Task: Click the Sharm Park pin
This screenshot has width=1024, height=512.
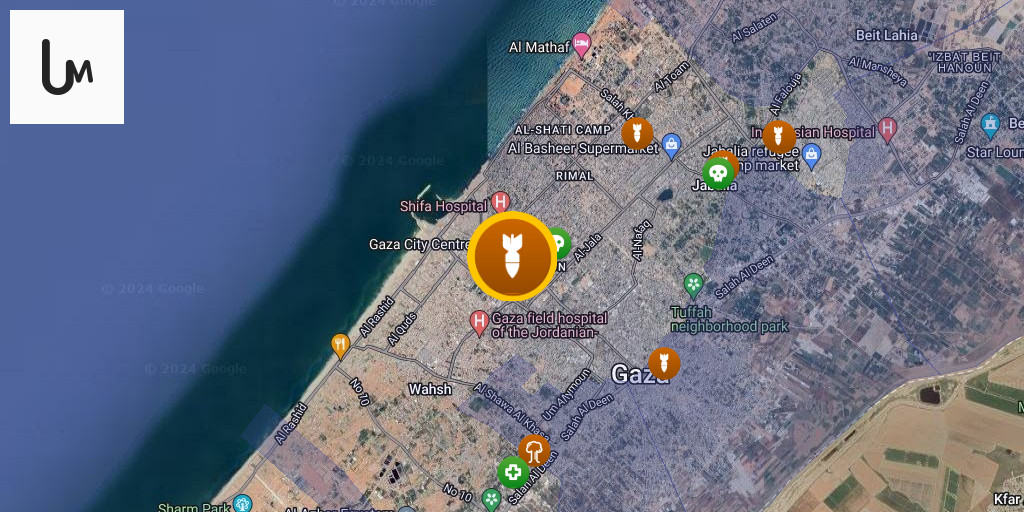Action: (242, 504)
